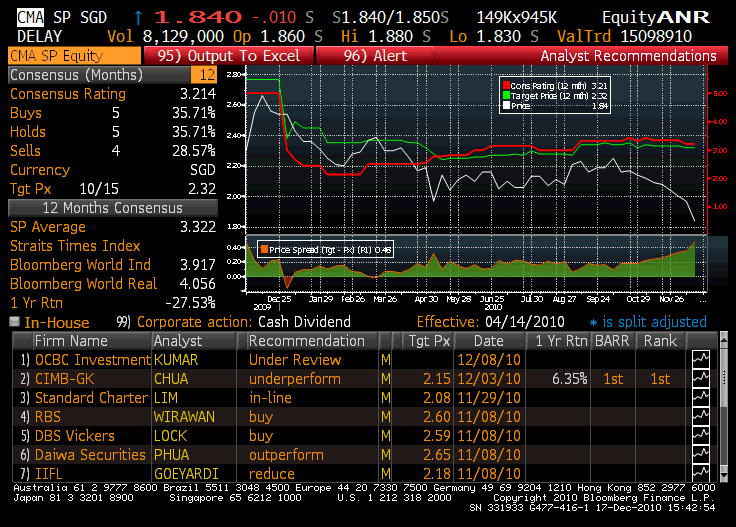Open chart icon for CIMB-GK row

(701, 379)
